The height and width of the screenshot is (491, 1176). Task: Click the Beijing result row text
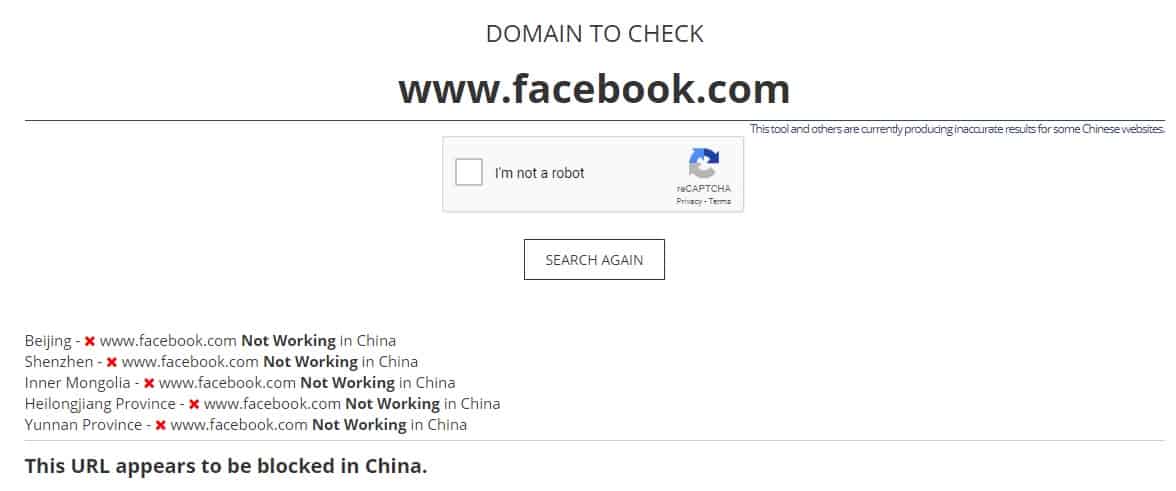point(210,340)
